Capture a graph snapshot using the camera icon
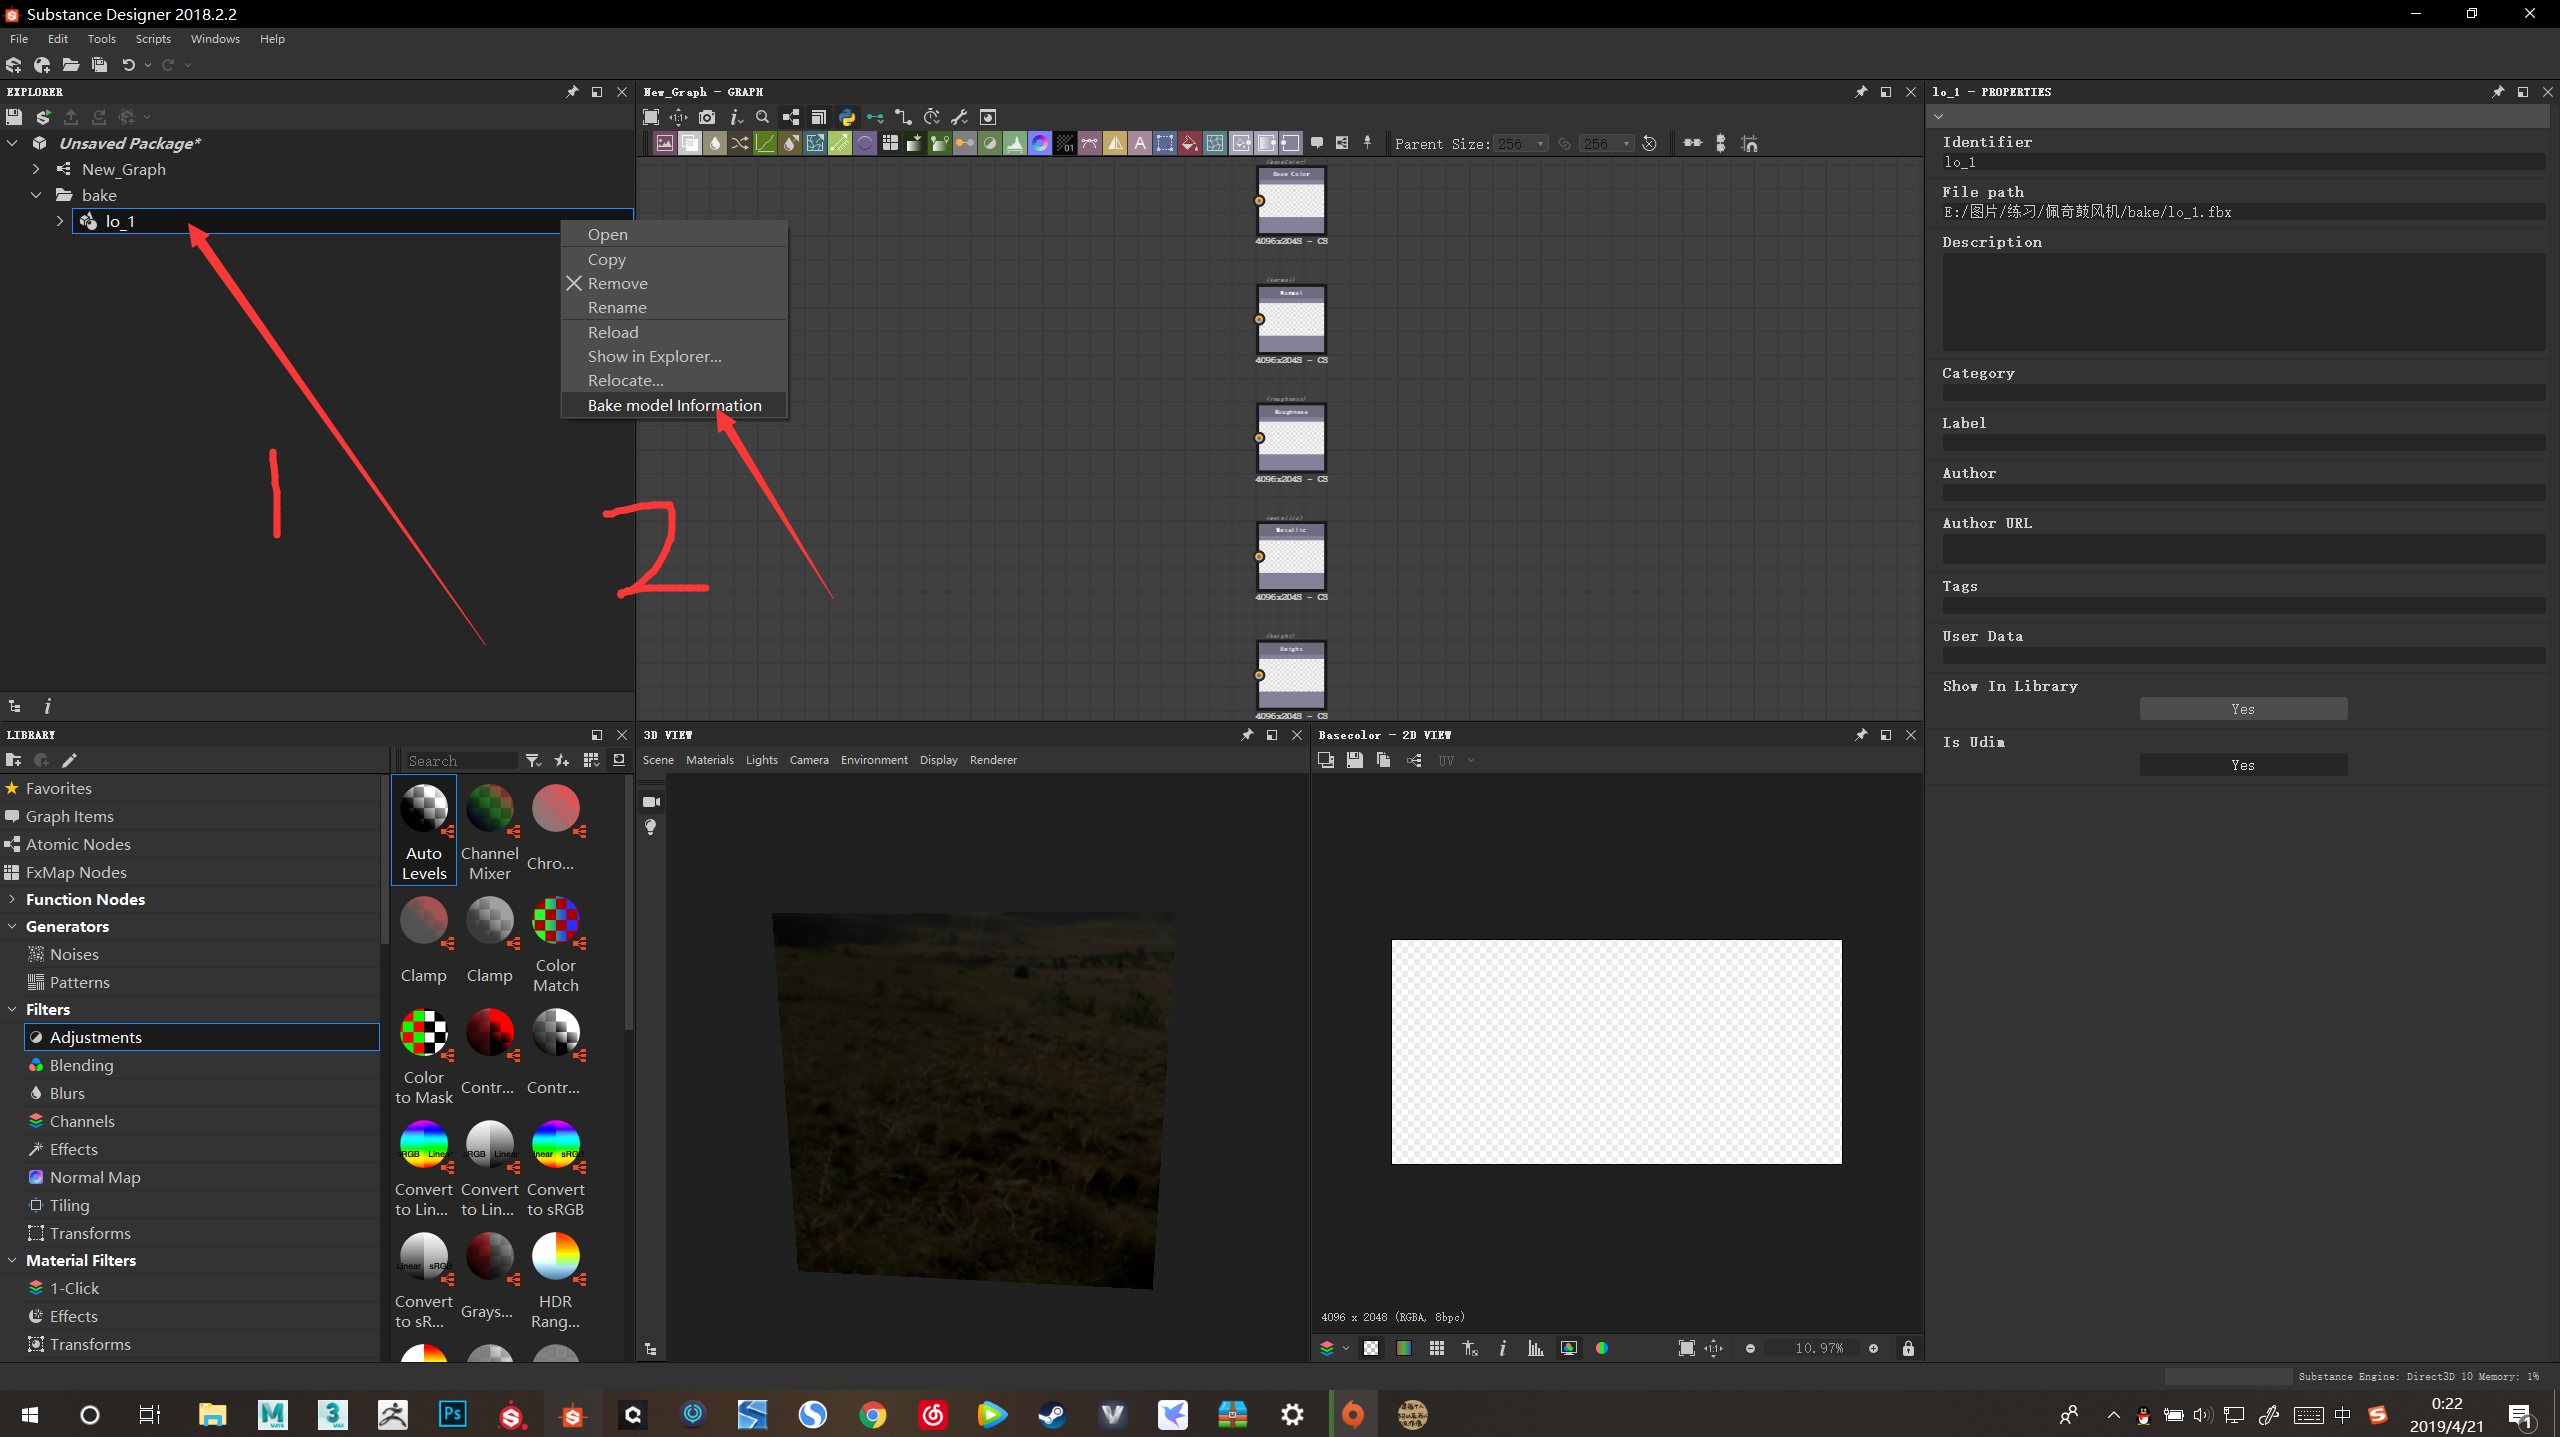 point(707,117)
